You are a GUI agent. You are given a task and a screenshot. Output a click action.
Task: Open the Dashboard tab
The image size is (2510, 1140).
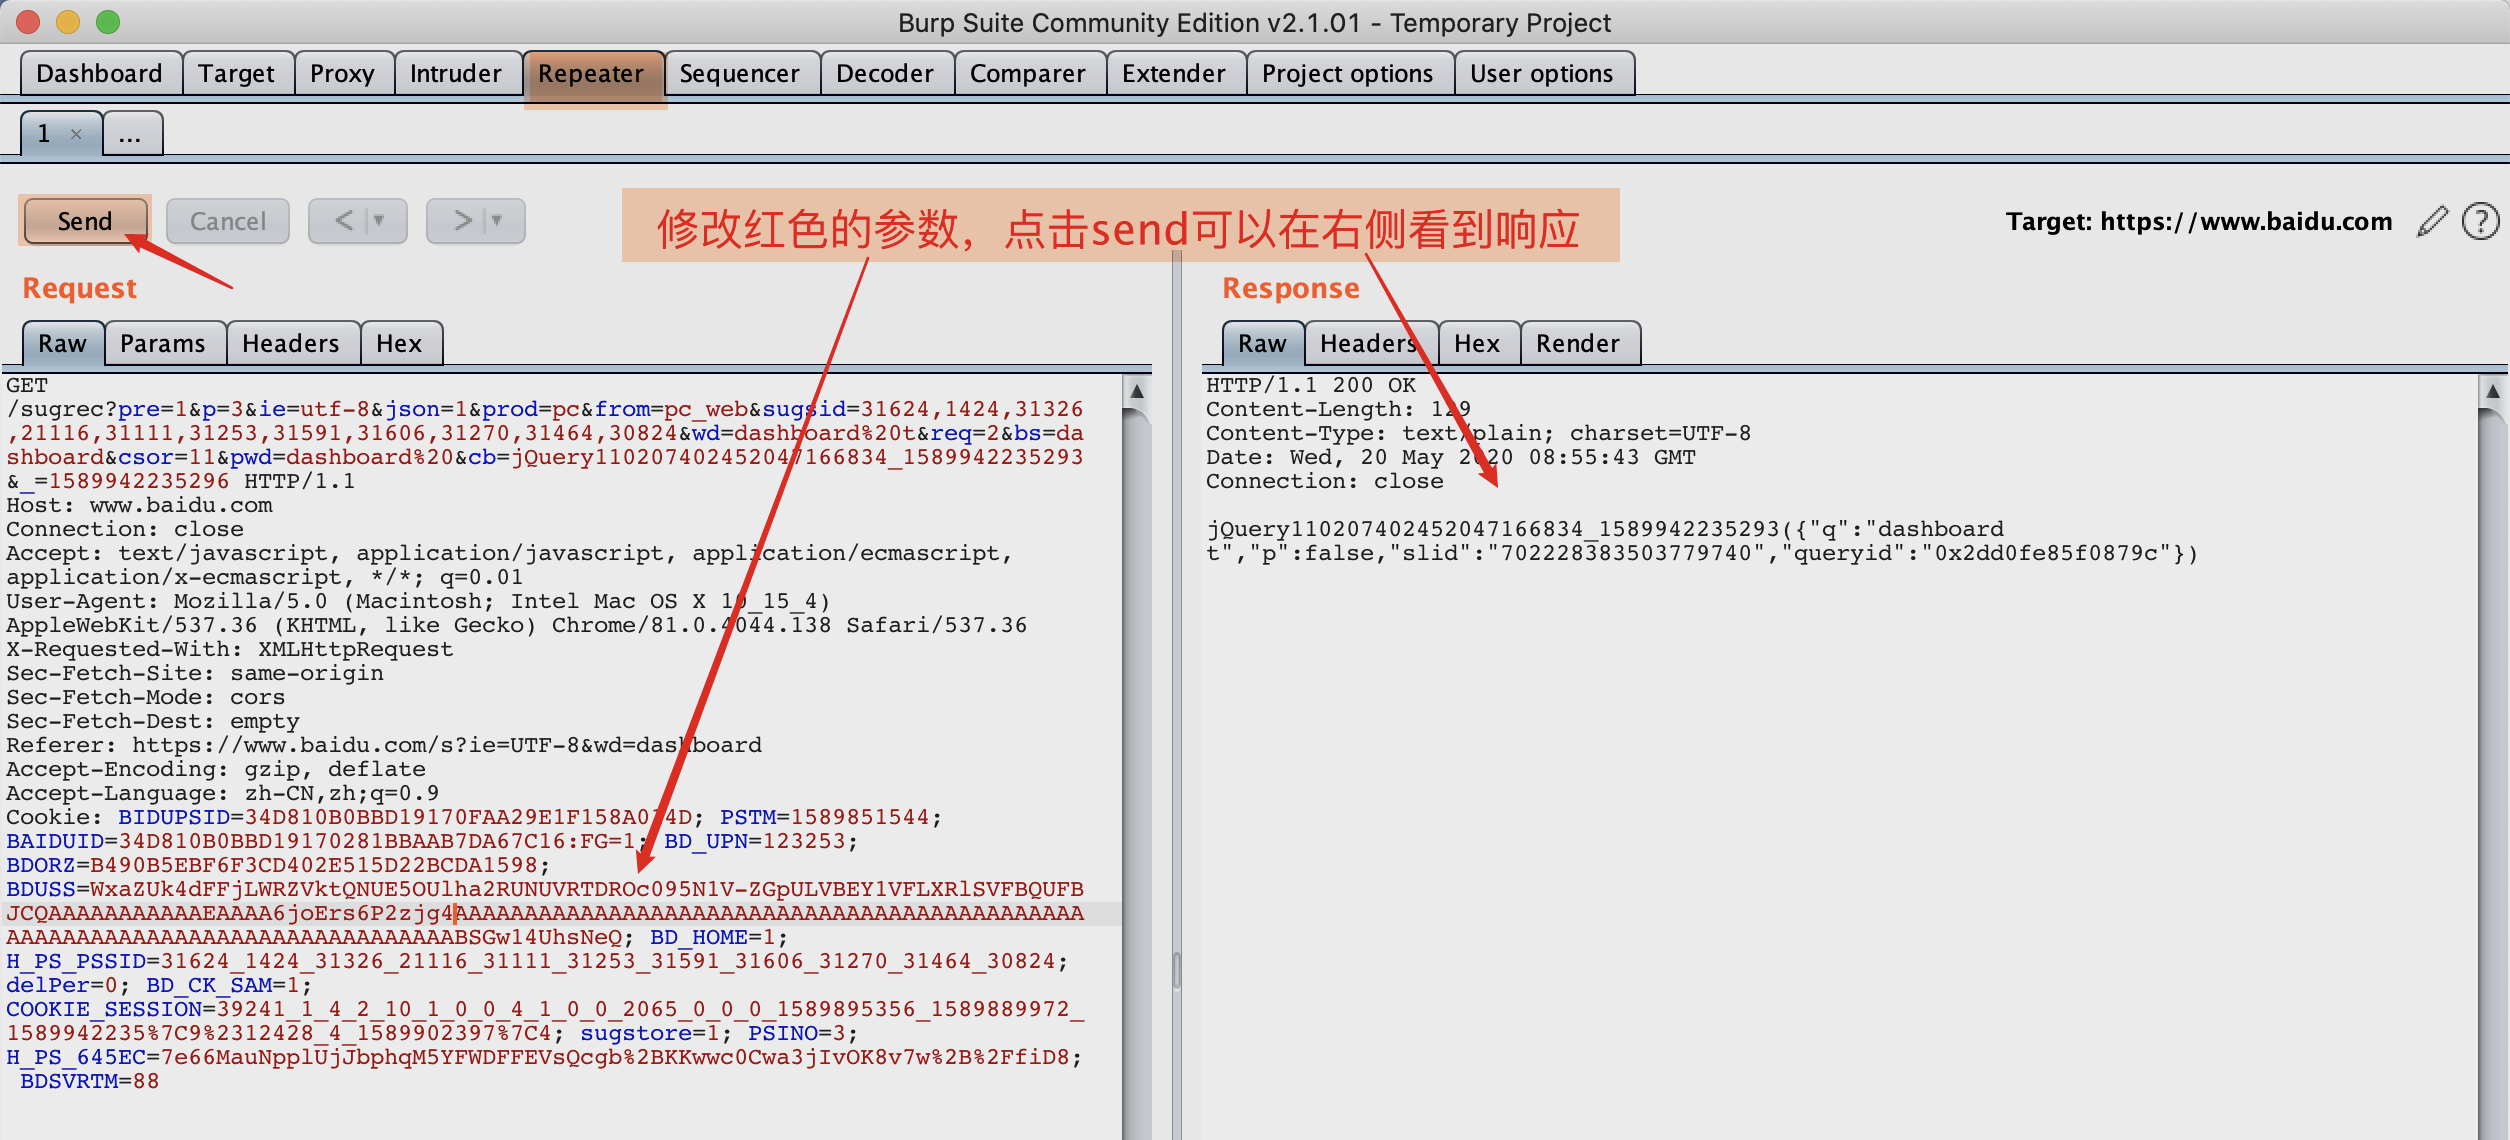pos(99,74)
